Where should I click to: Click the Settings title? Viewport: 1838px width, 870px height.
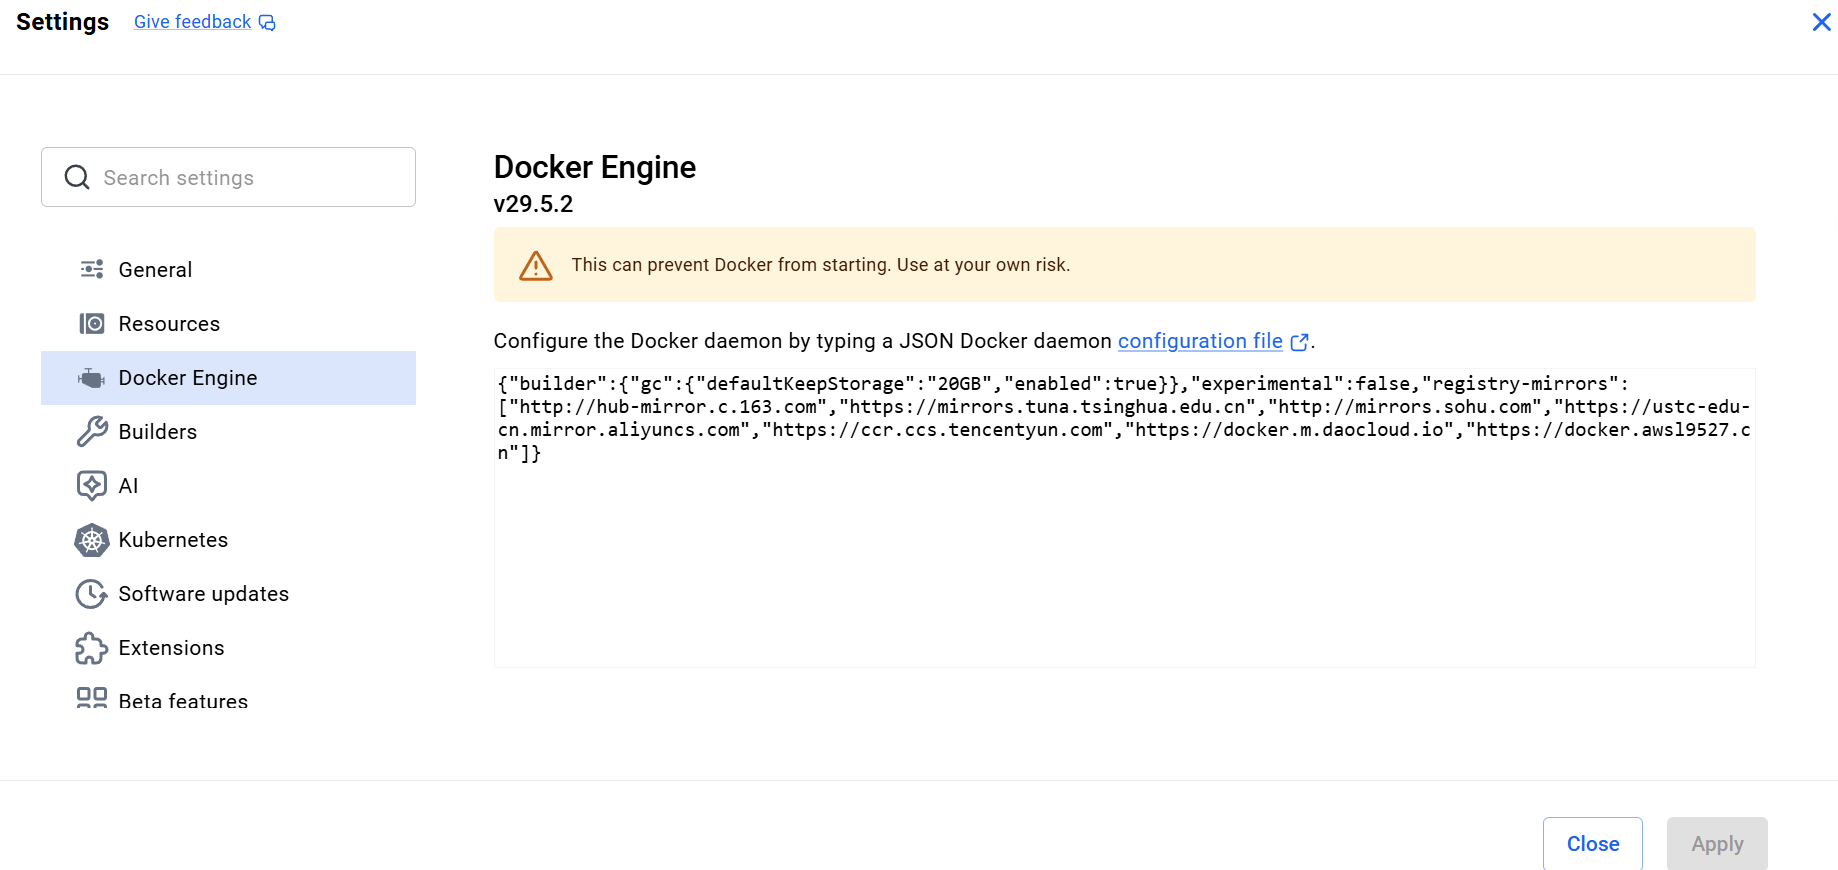[62, 22]
